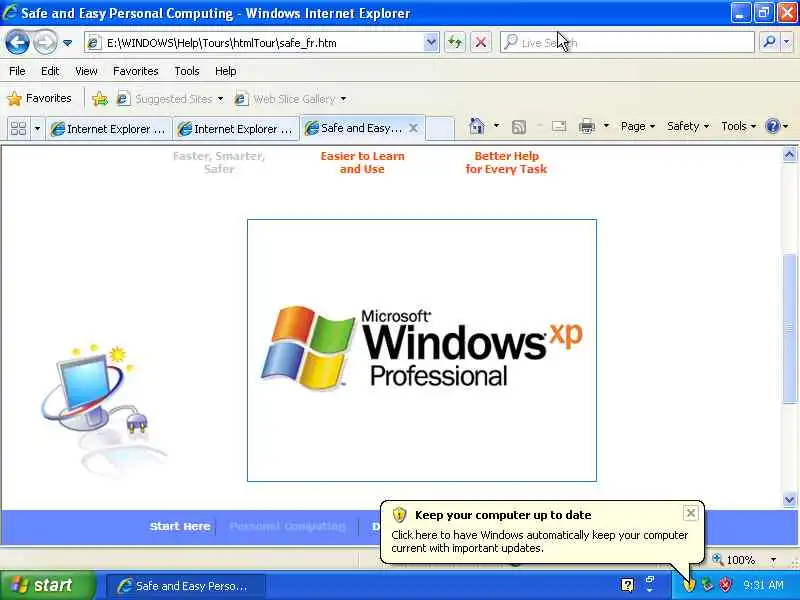Click the Add to Favorites Bar star icon
Screen dimensions: 800x600
point(100,98)
